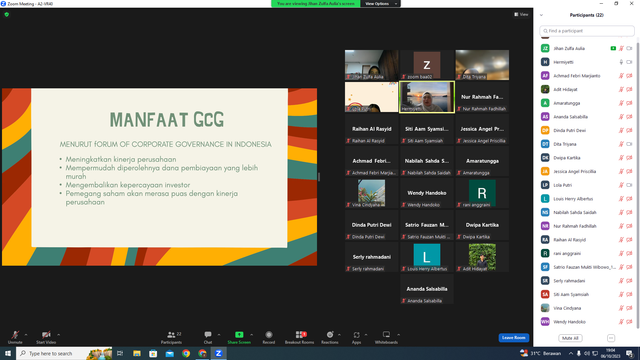Viewport: 640px width, 360px height.
Task: Open the Mail app from the taskbar
Action: pos(169,353)
